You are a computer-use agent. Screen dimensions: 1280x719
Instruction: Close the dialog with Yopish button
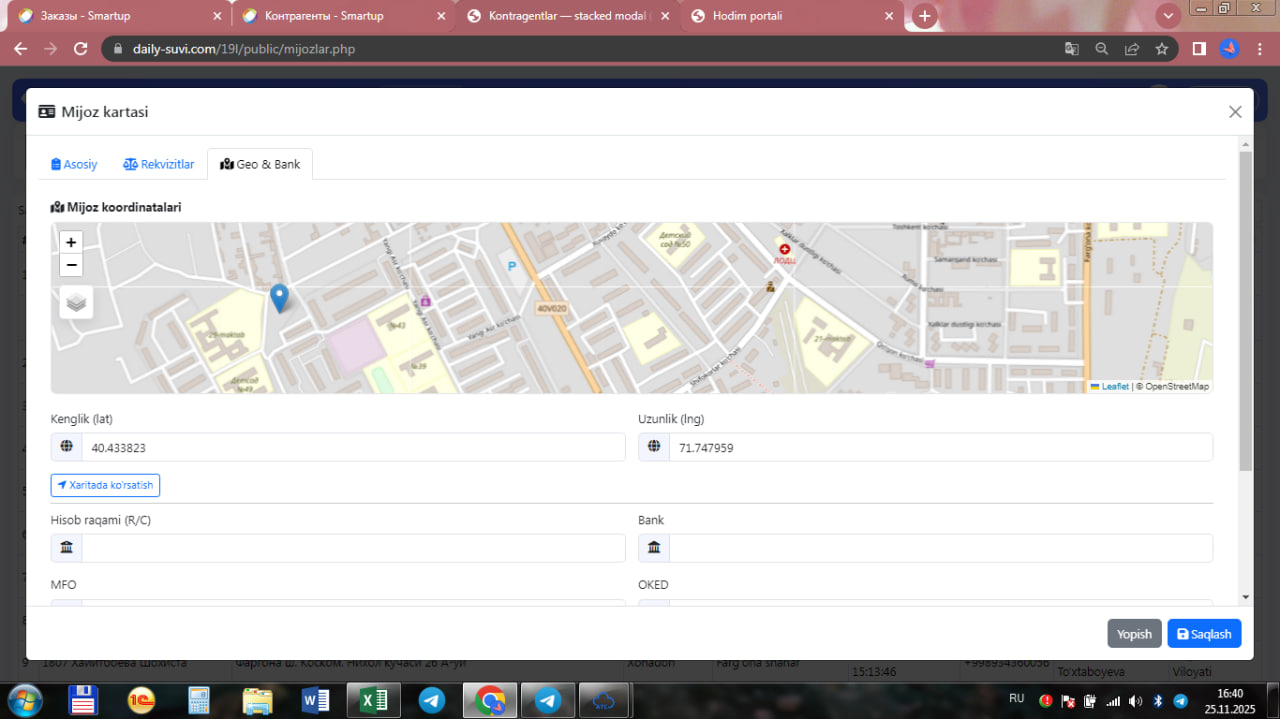point(1134,634)
